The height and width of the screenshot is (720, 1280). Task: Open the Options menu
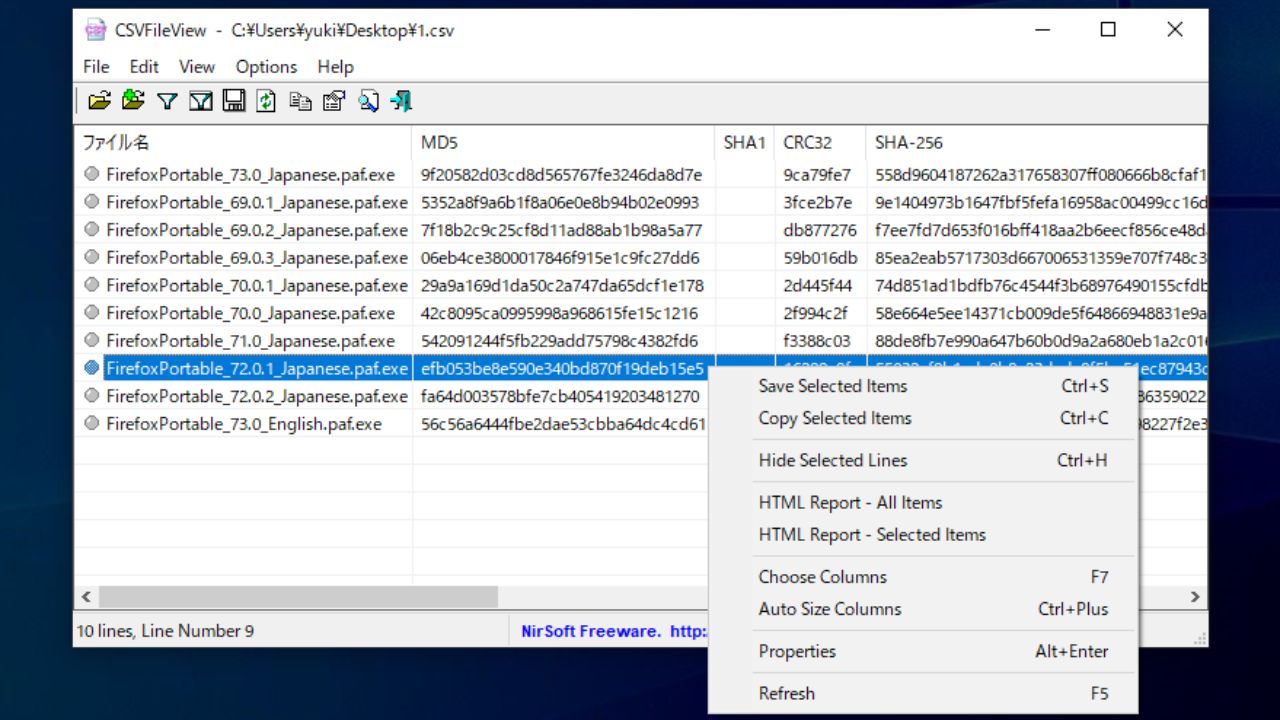click(x=266, y=67)
